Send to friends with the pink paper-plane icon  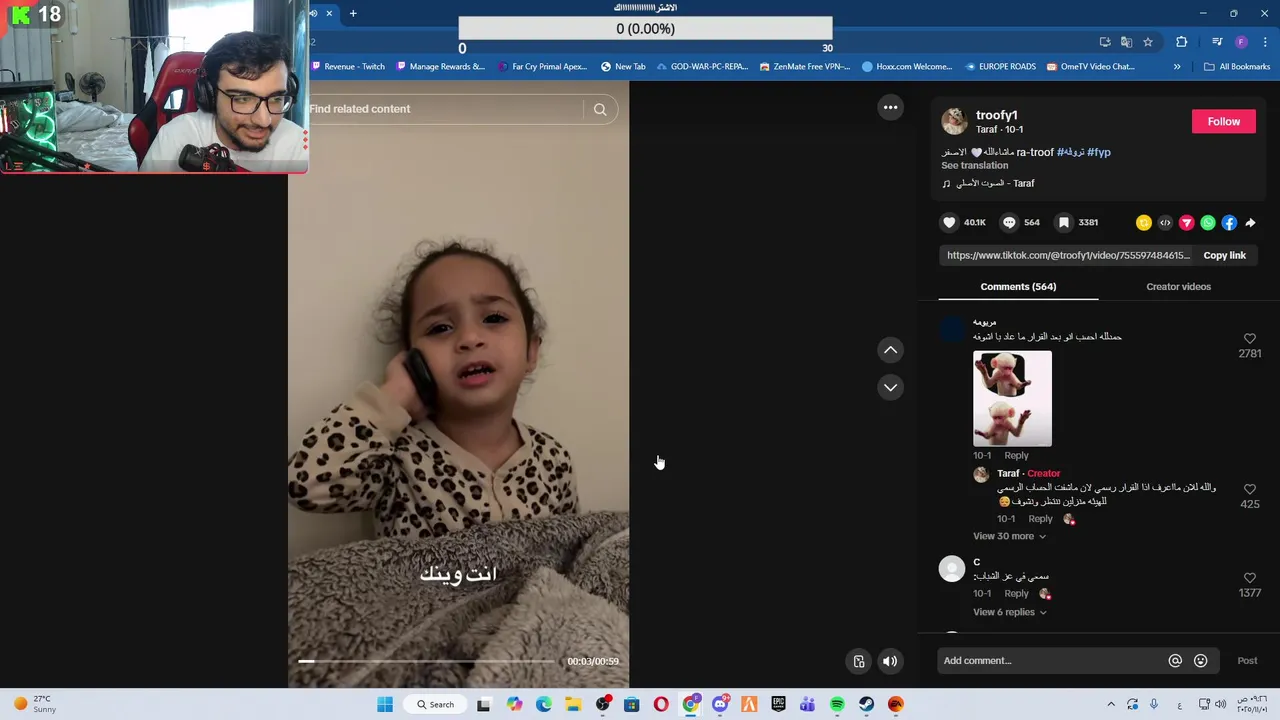(1186, 223)
